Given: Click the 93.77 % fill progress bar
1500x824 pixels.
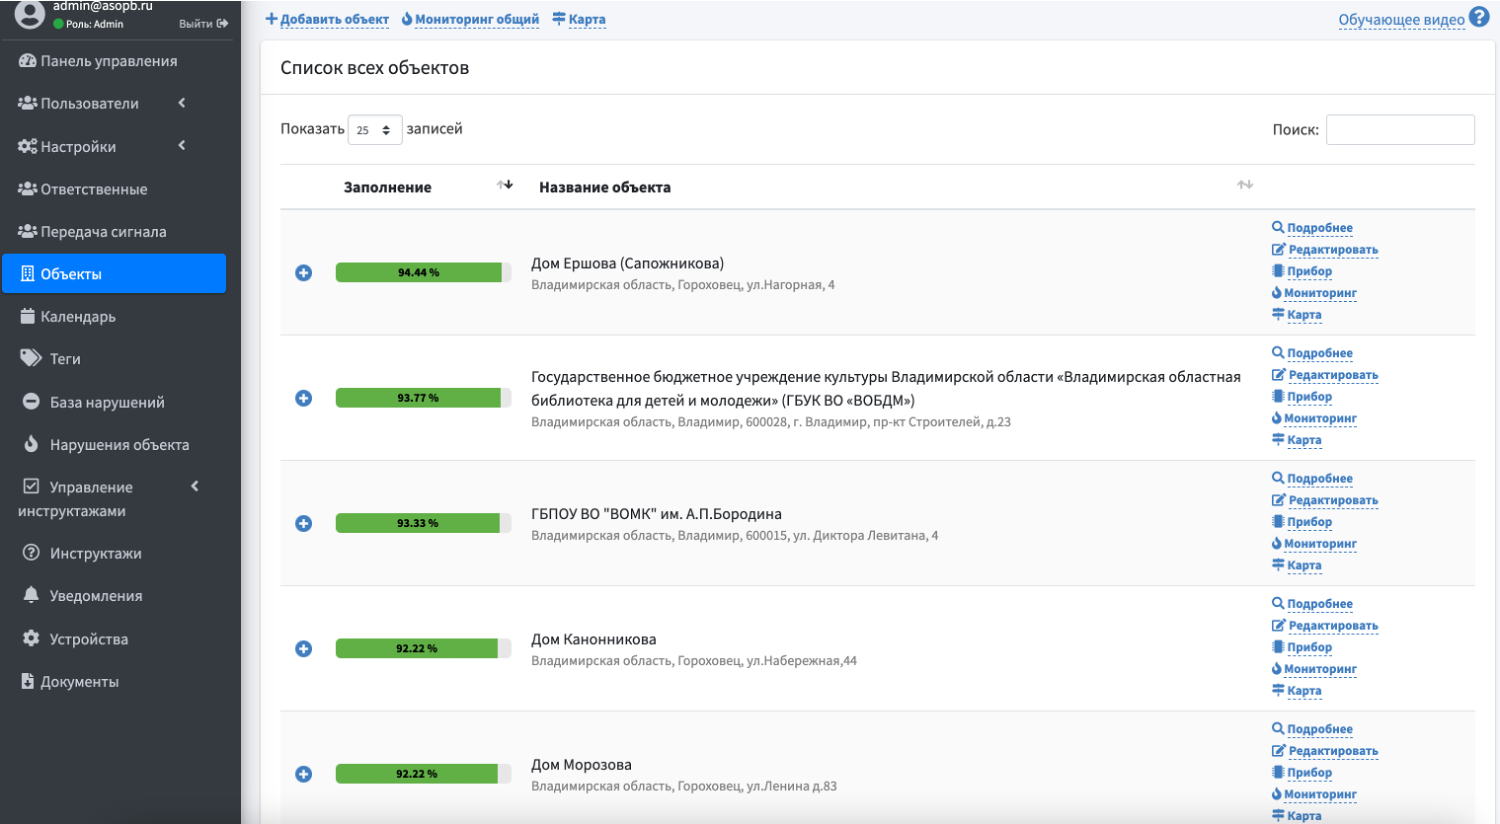Looking at the screenshot, I should [423, 398].
